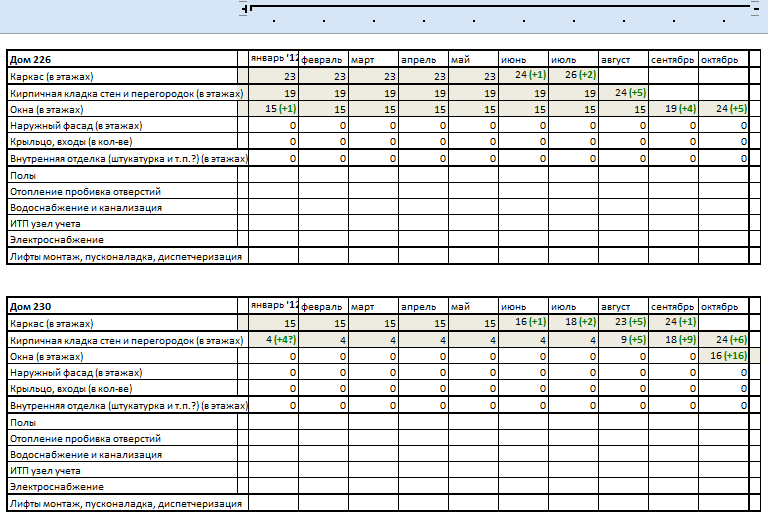768x516 pixels.
Task: Select the "сентябрь" header in Дом 230 table
Action: (x=673, y=307)
